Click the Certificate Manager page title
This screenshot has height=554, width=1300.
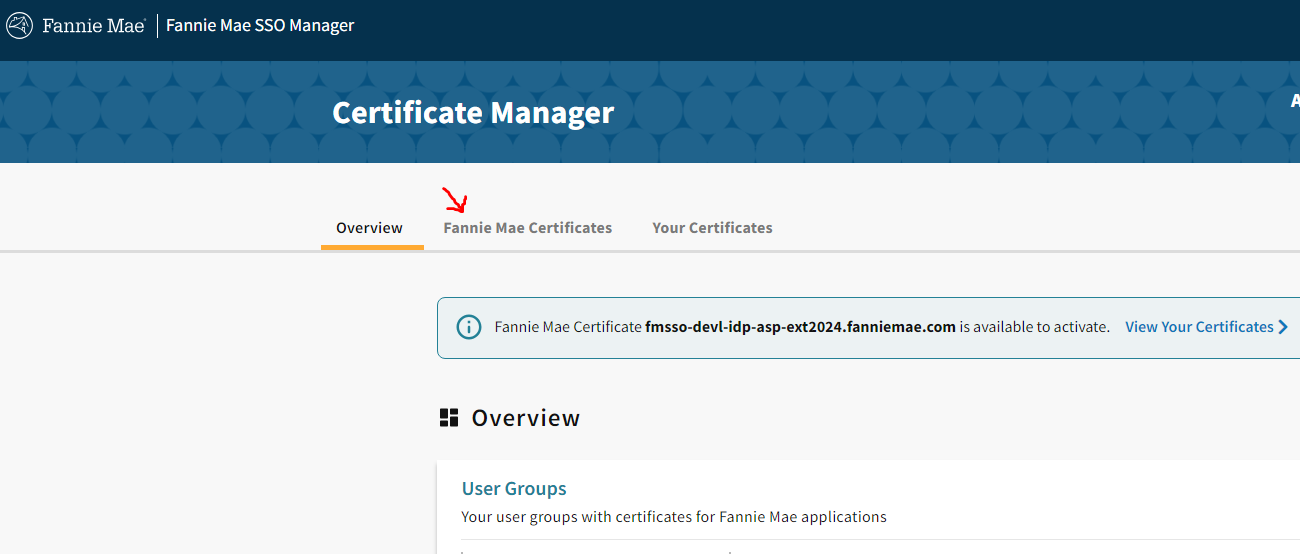point(473,112)
